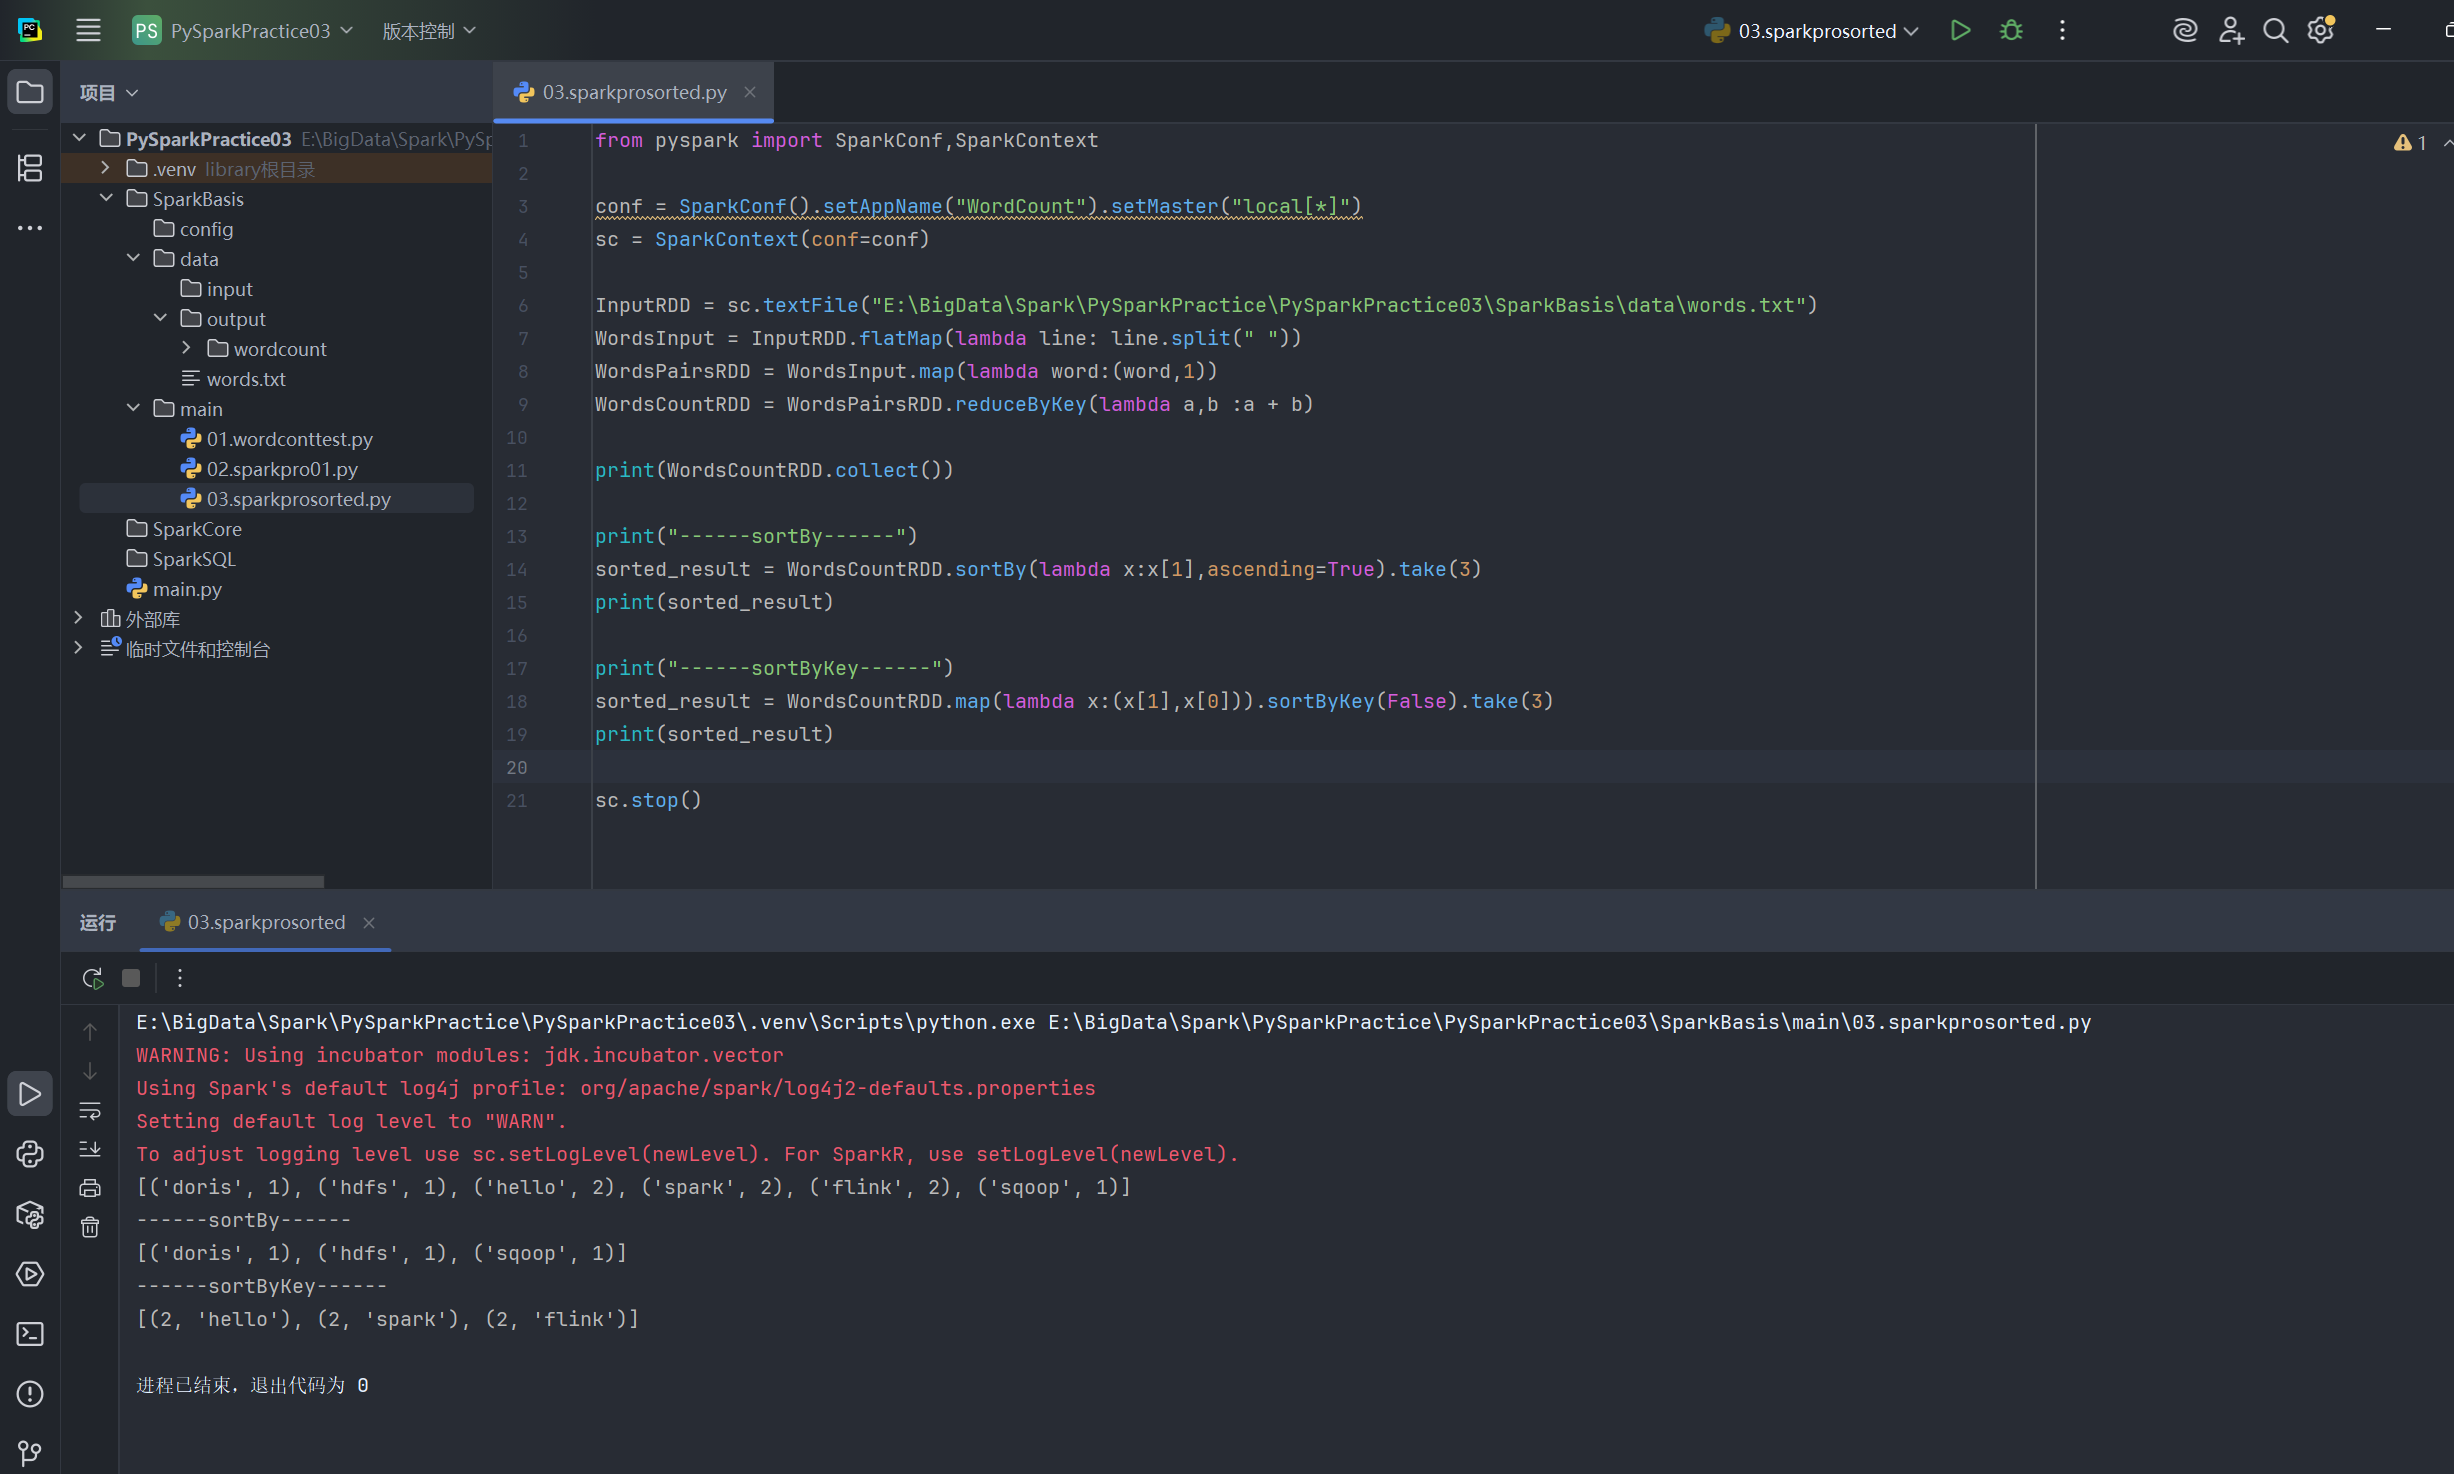This screenshot has width=2454, height=1474.
Task: Expand the .venv folder
Action: (105, 168)
